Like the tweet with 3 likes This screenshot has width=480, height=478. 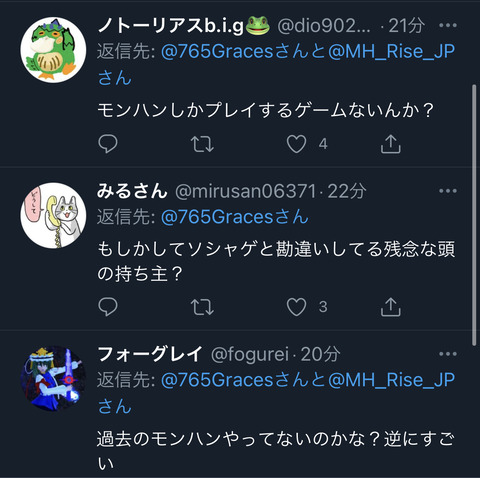click(296, 307)
